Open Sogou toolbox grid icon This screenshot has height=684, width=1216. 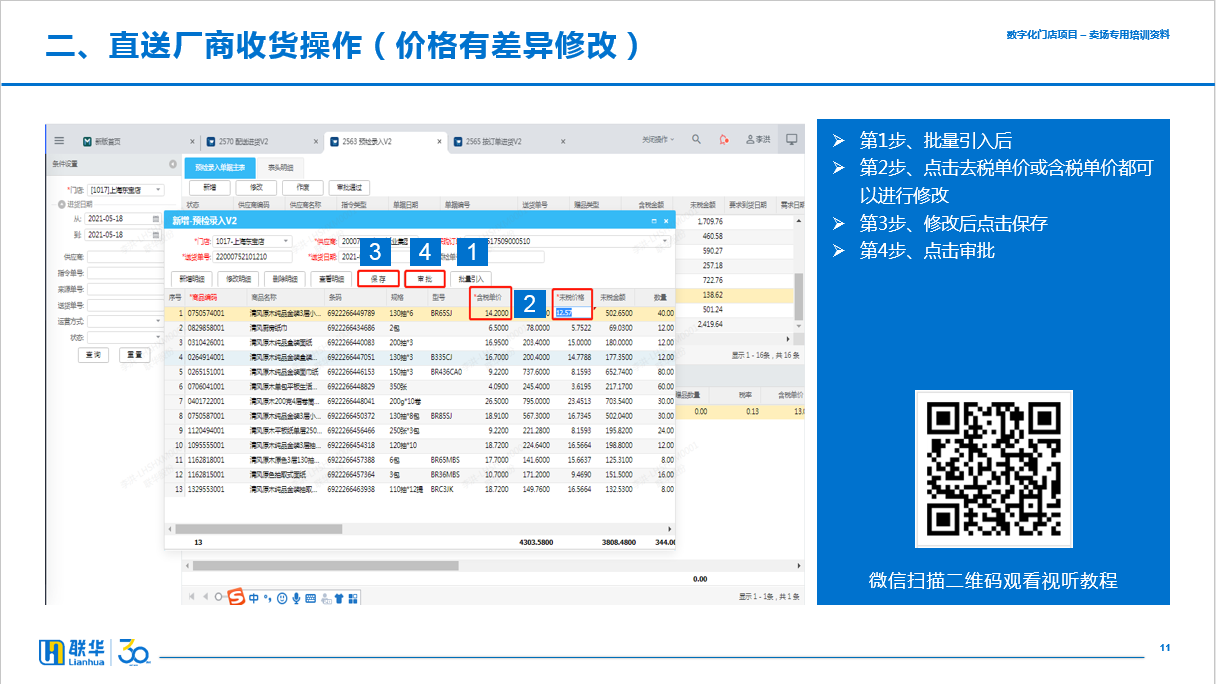click(x=353, y=598)
